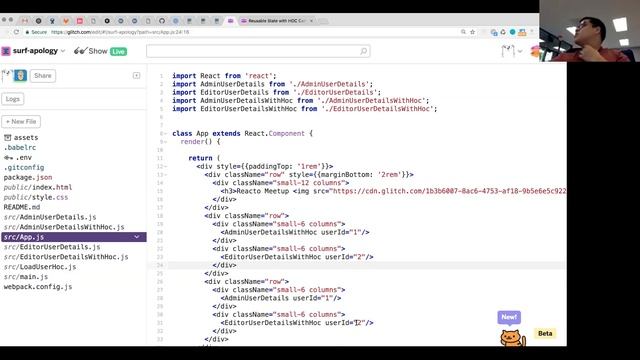The image size is (640, 360).
Task: Open the user account dropdown chevron
Action: 520,51
